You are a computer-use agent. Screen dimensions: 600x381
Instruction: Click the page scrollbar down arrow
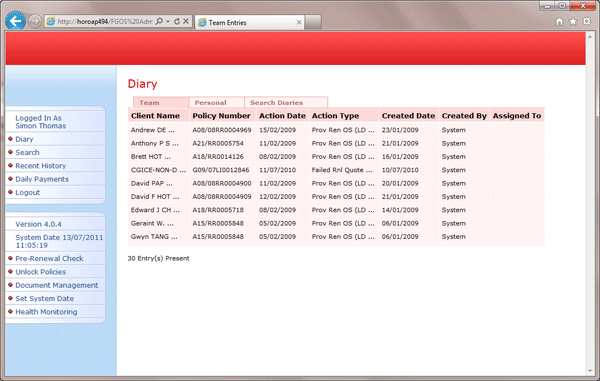tap(590, 371)
